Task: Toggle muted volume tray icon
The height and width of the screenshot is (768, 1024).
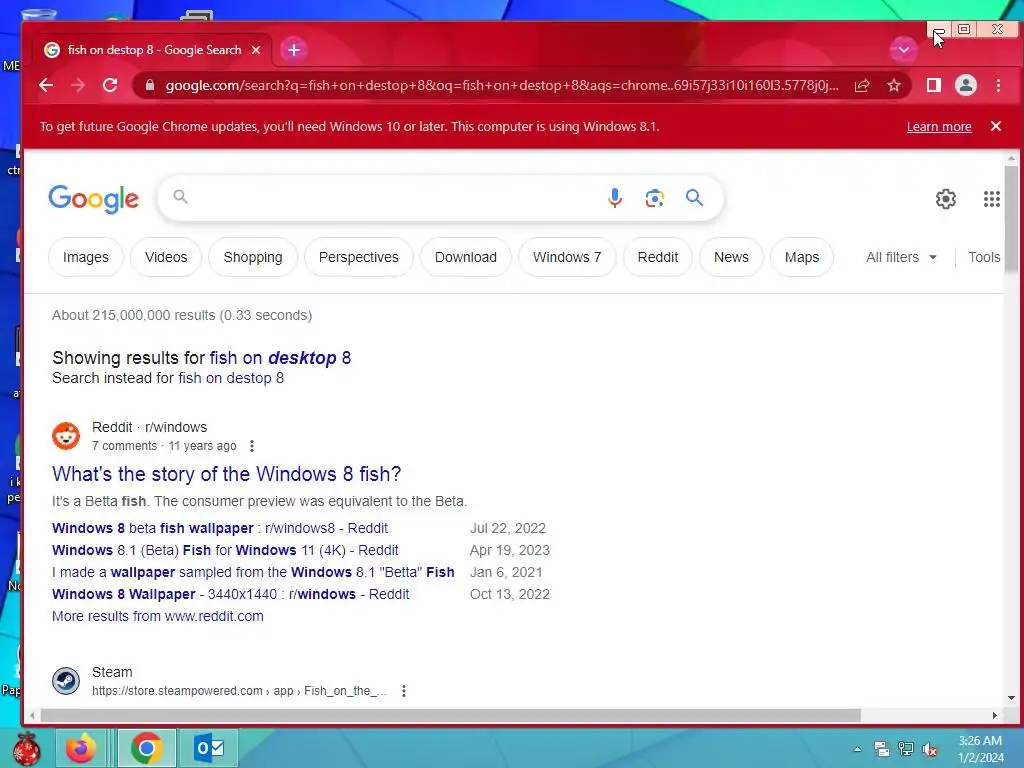Action: [x=929, y=749]
